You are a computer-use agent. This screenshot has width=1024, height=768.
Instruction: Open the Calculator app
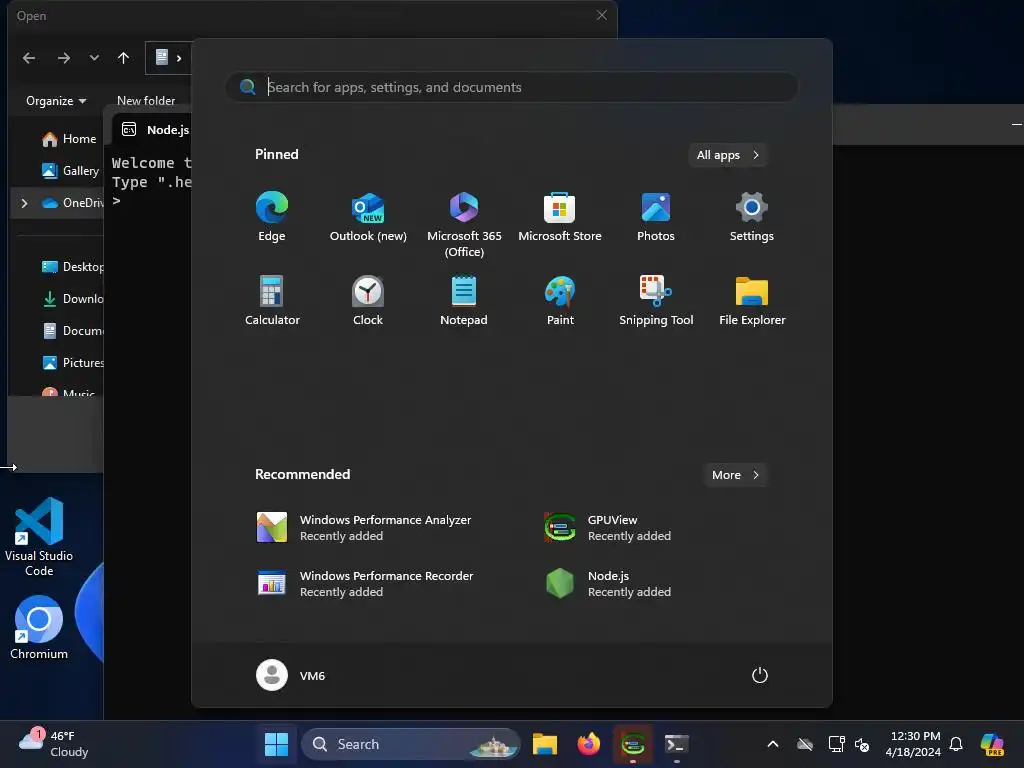tap(272, 301)
